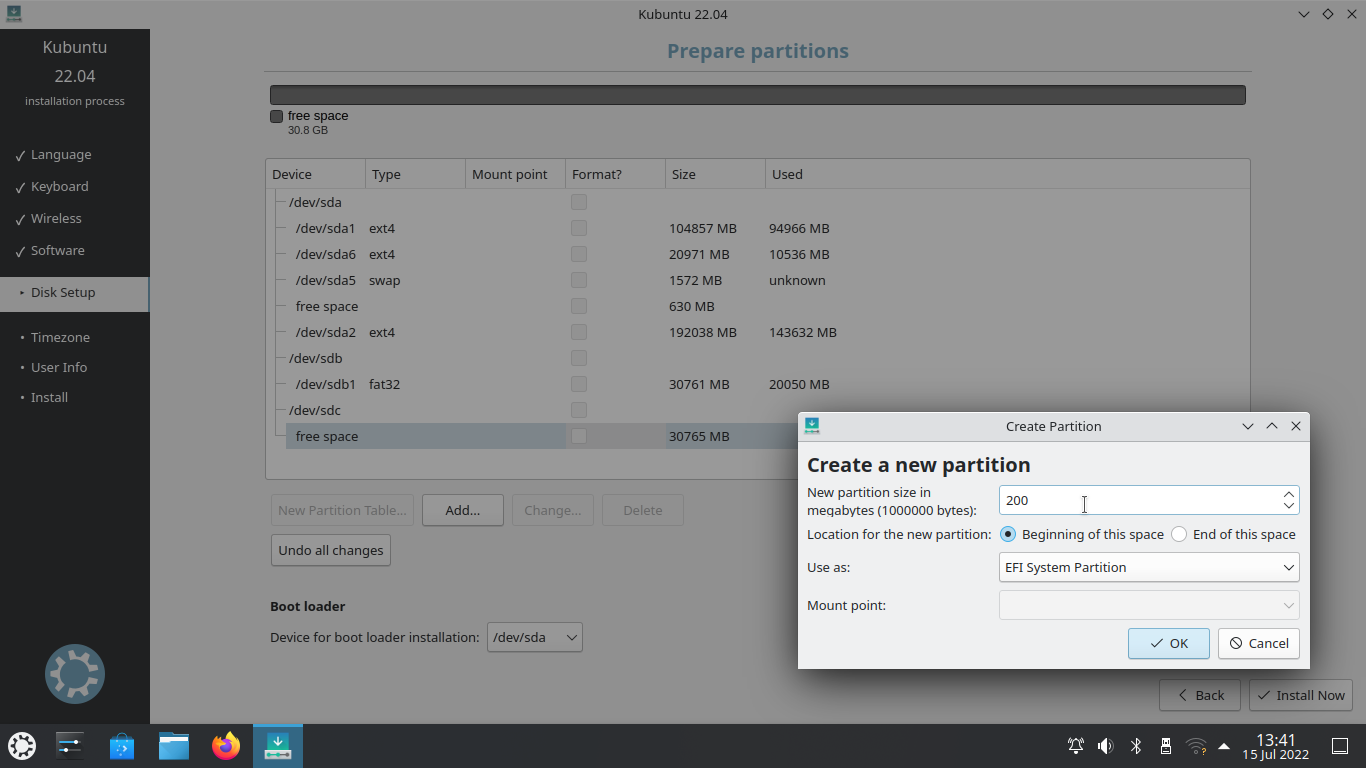Viewport: 1366px width, 768px height.
Task: Launch Discover software store in taskbar
Action: tap(122, 746)
